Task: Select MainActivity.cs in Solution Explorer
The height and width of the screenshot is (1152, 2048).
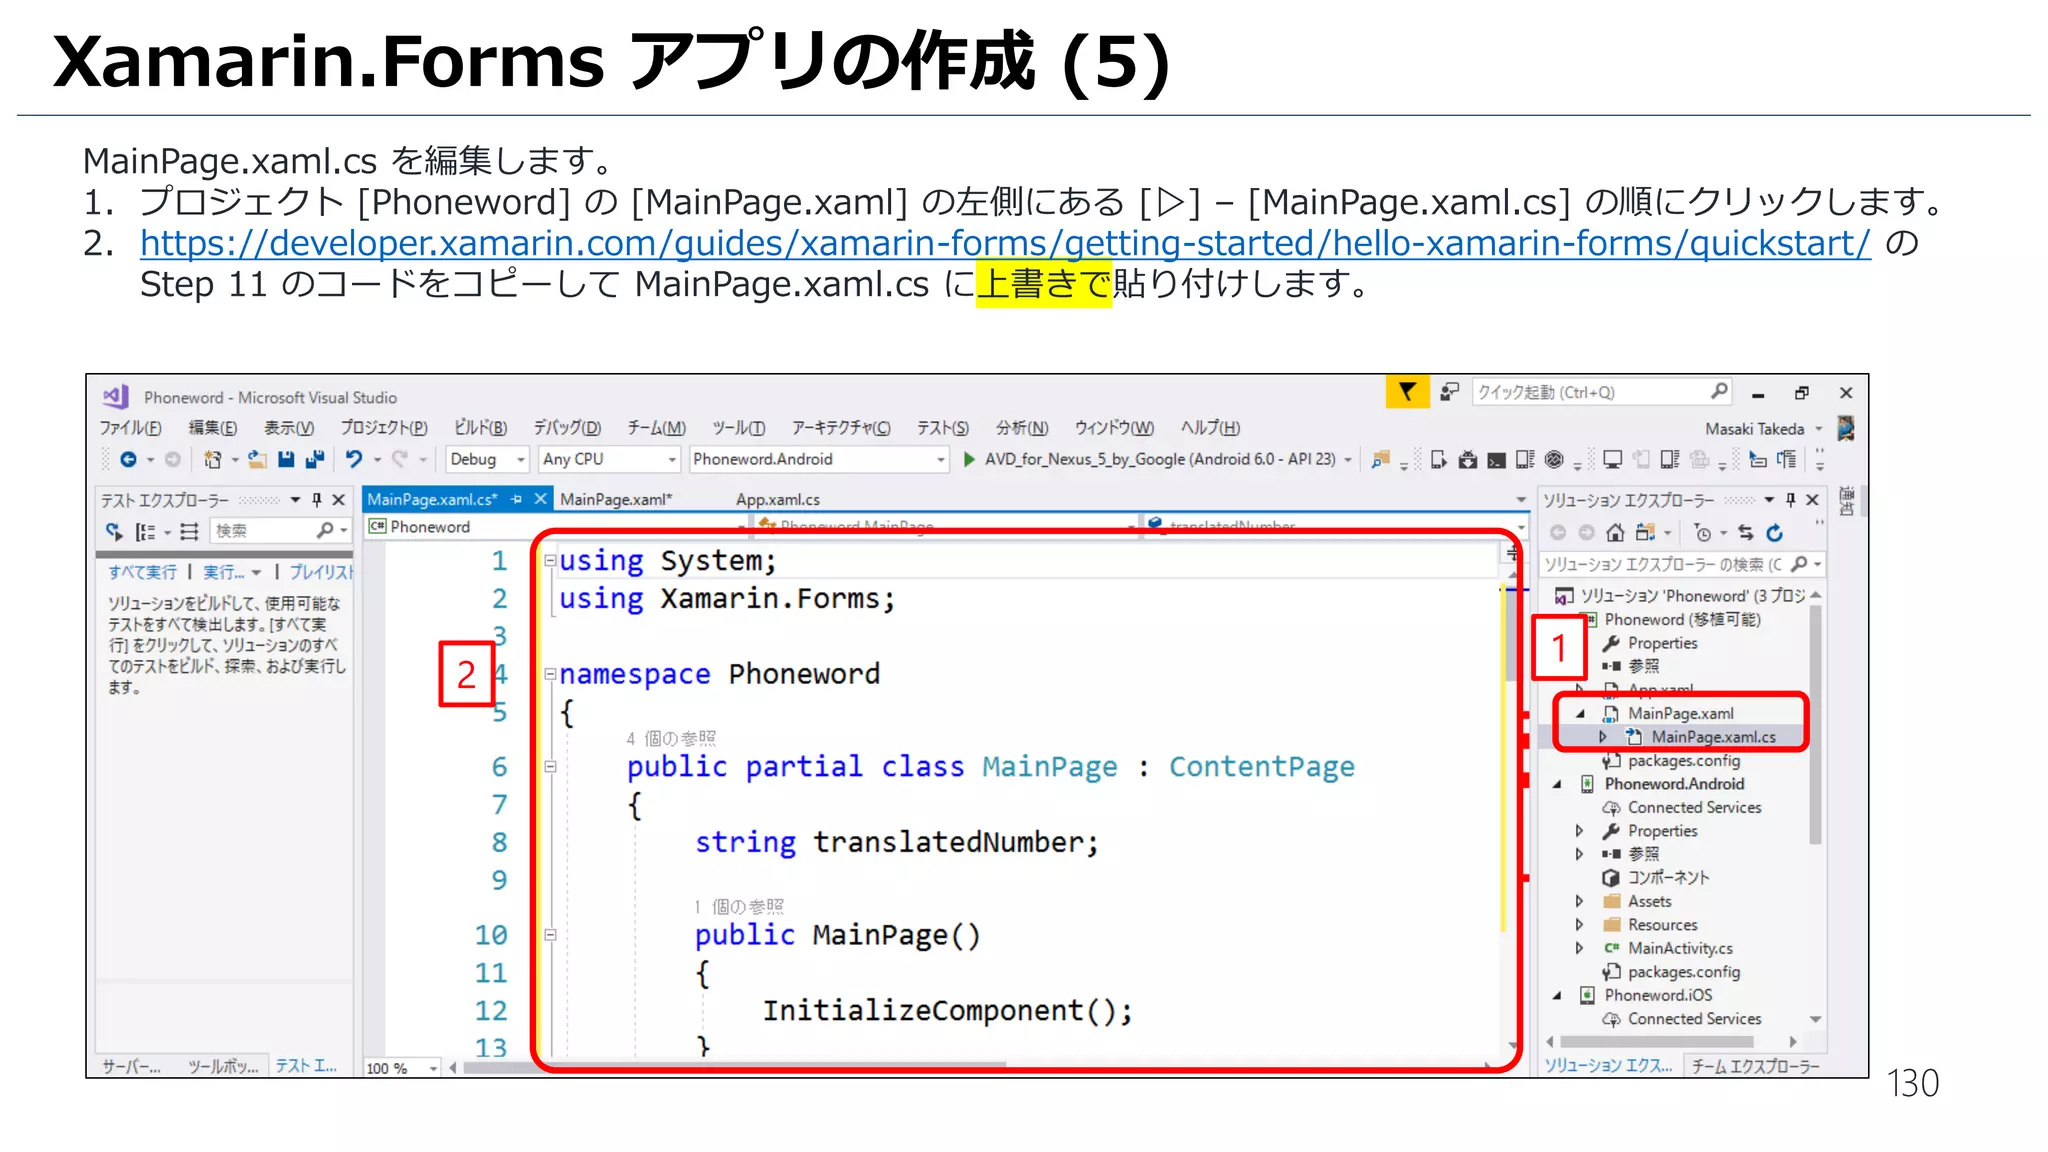Action: tap(1680, 948)
